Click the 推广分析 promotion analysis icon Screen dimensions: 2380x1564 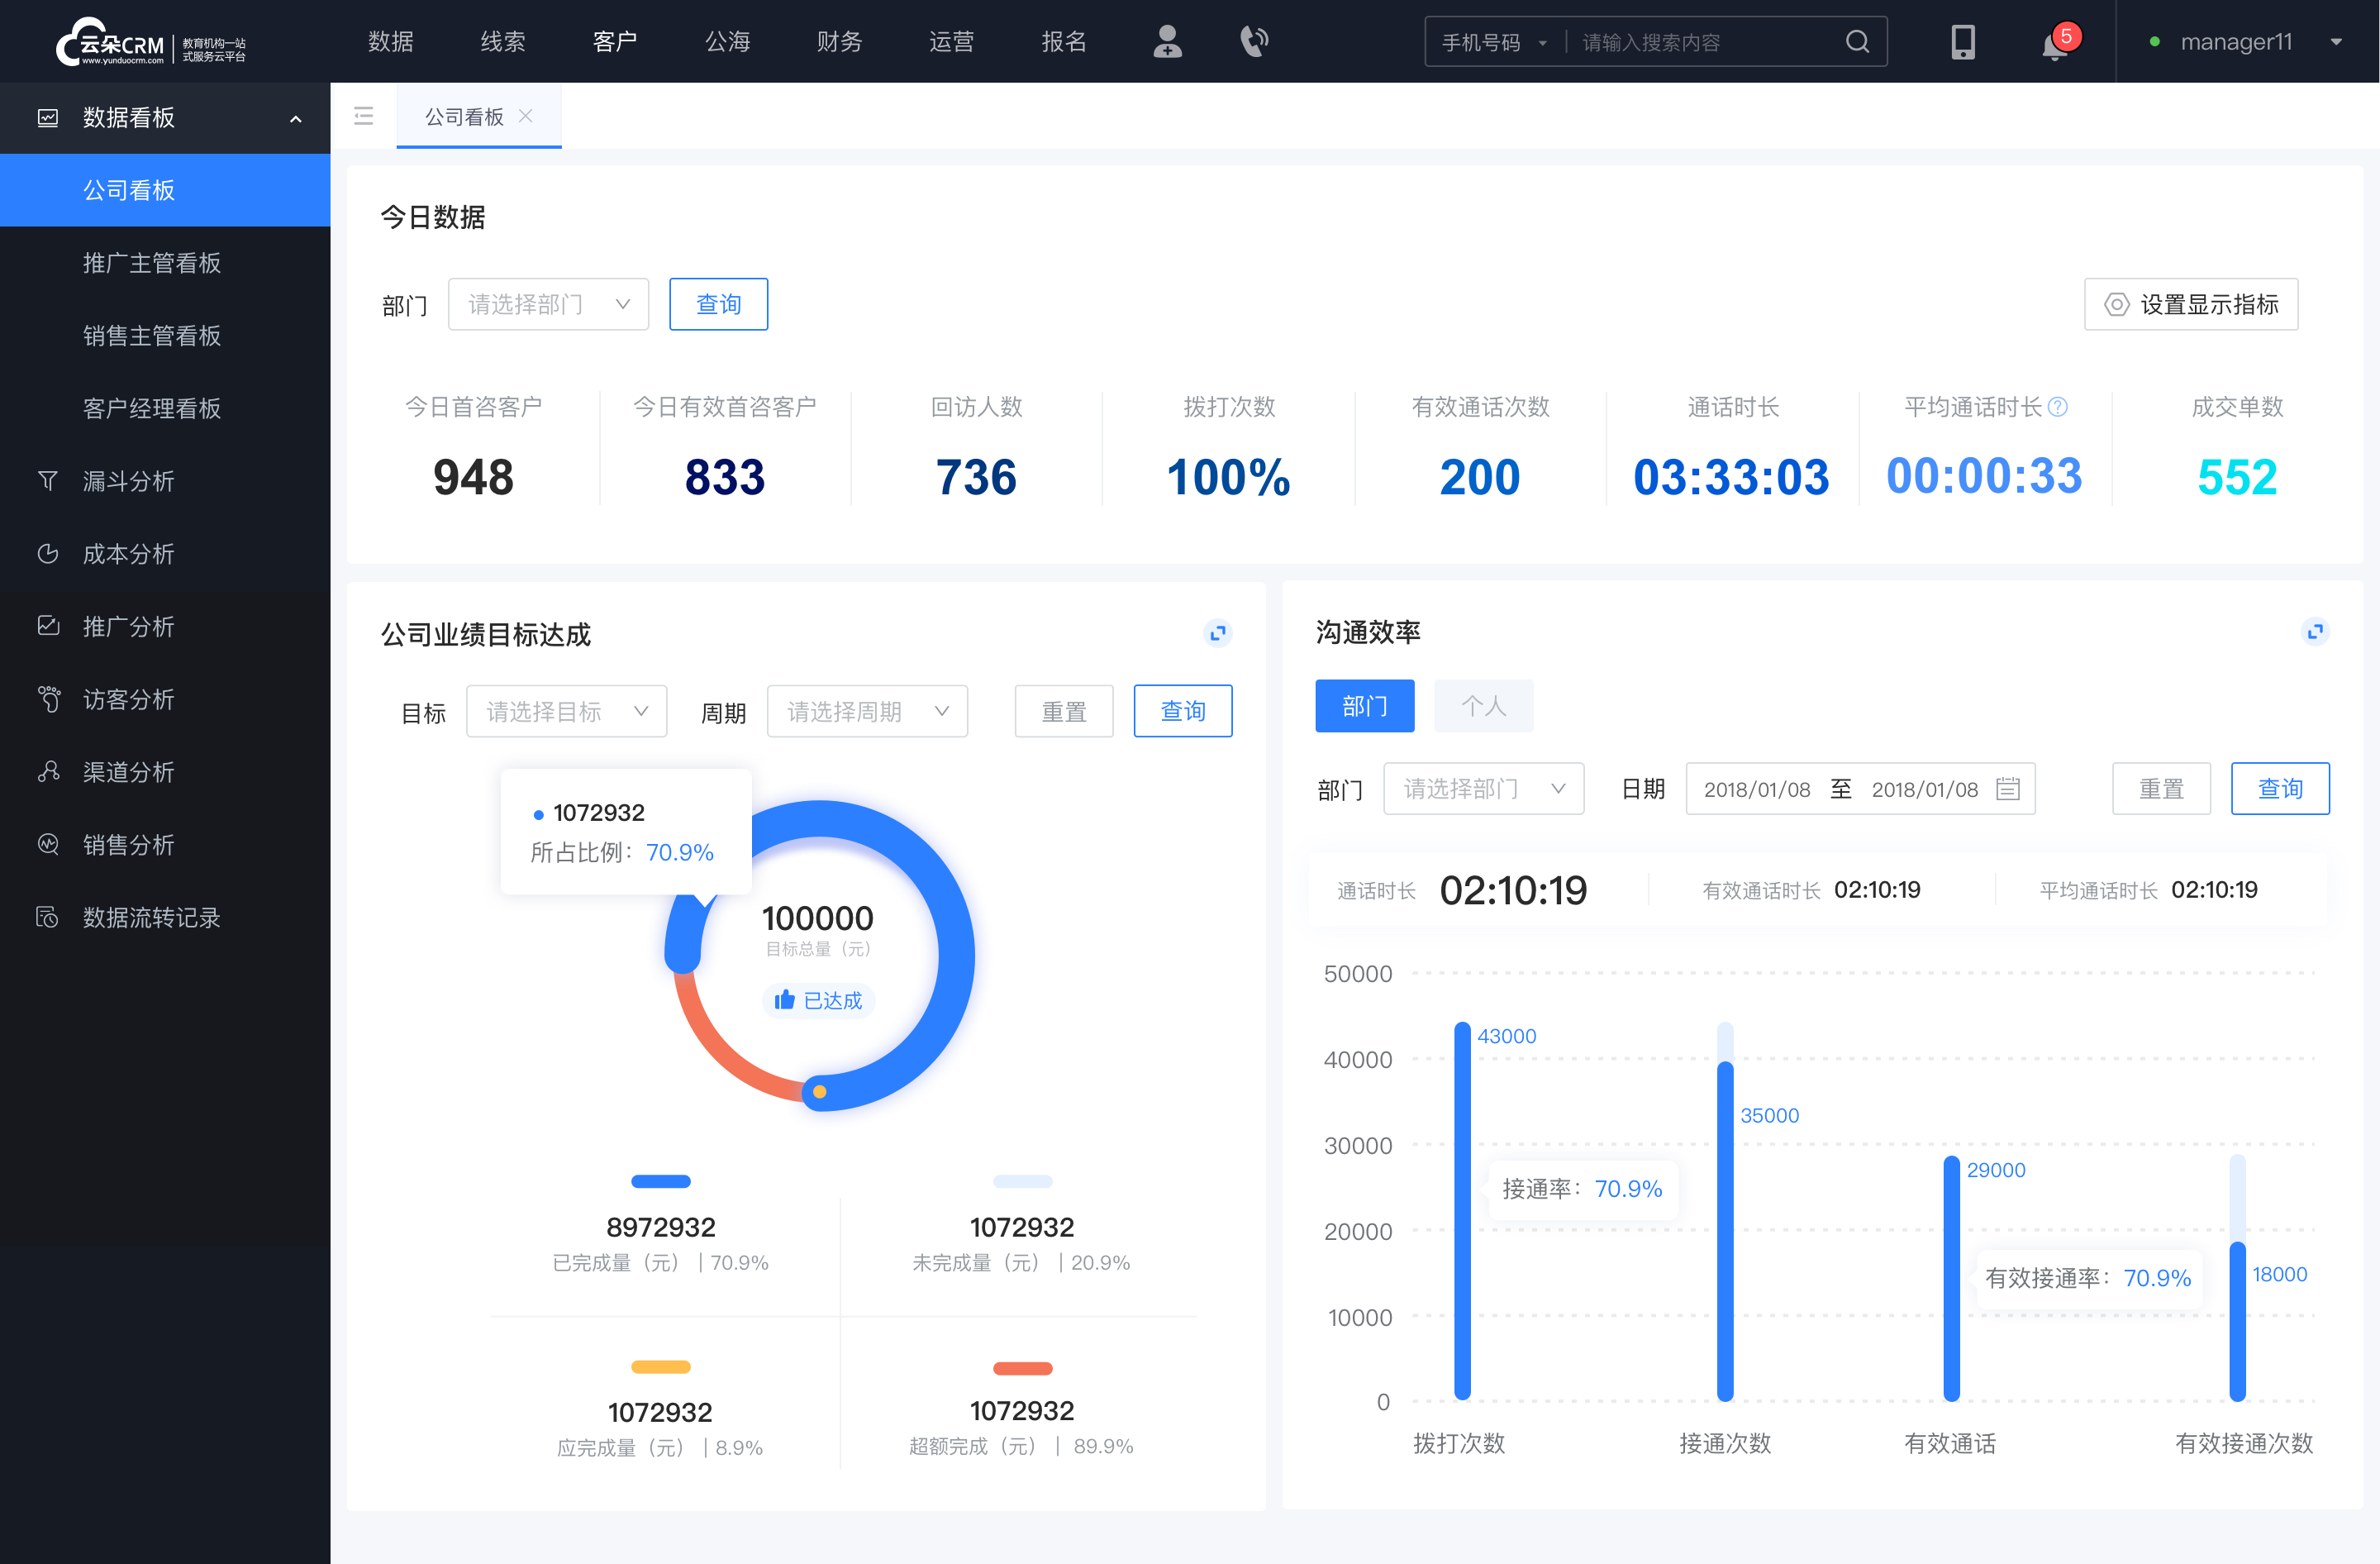(49, 625)
